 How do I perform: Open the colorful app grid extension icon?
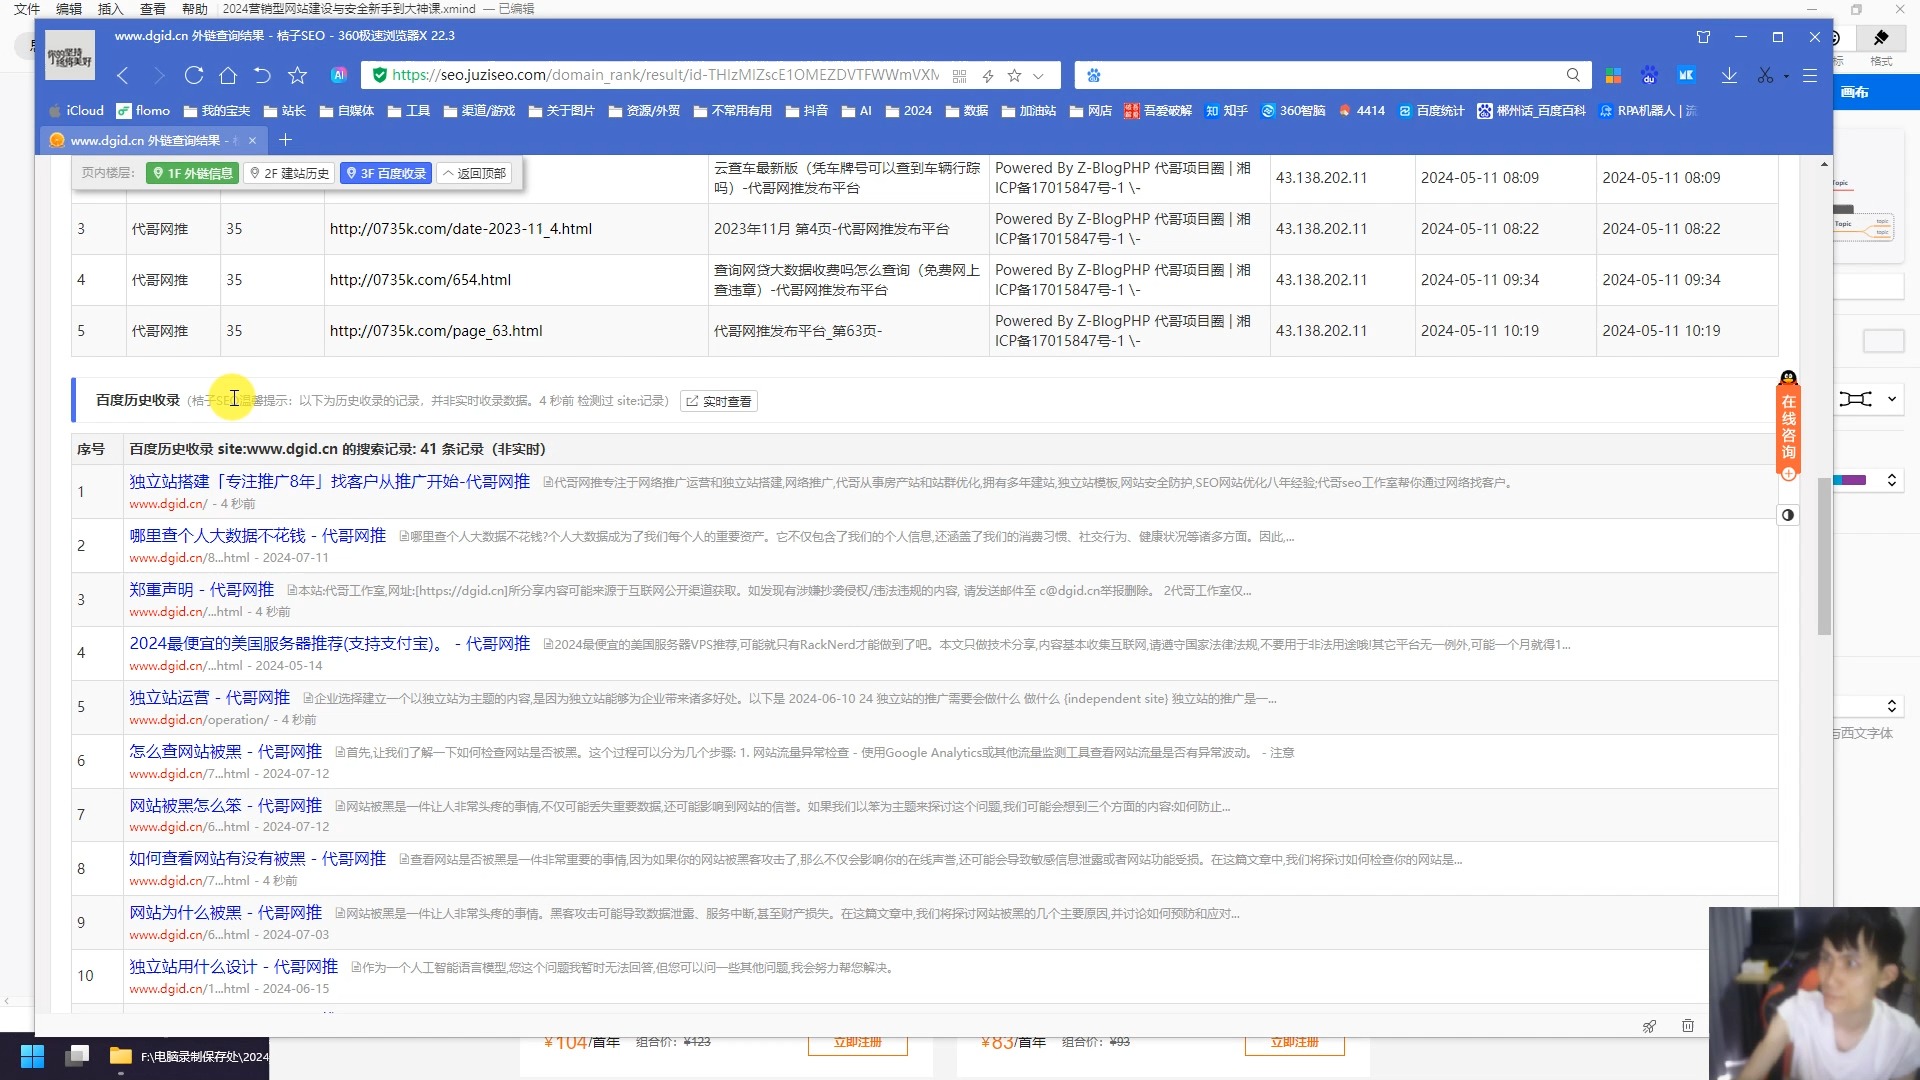1613,75
